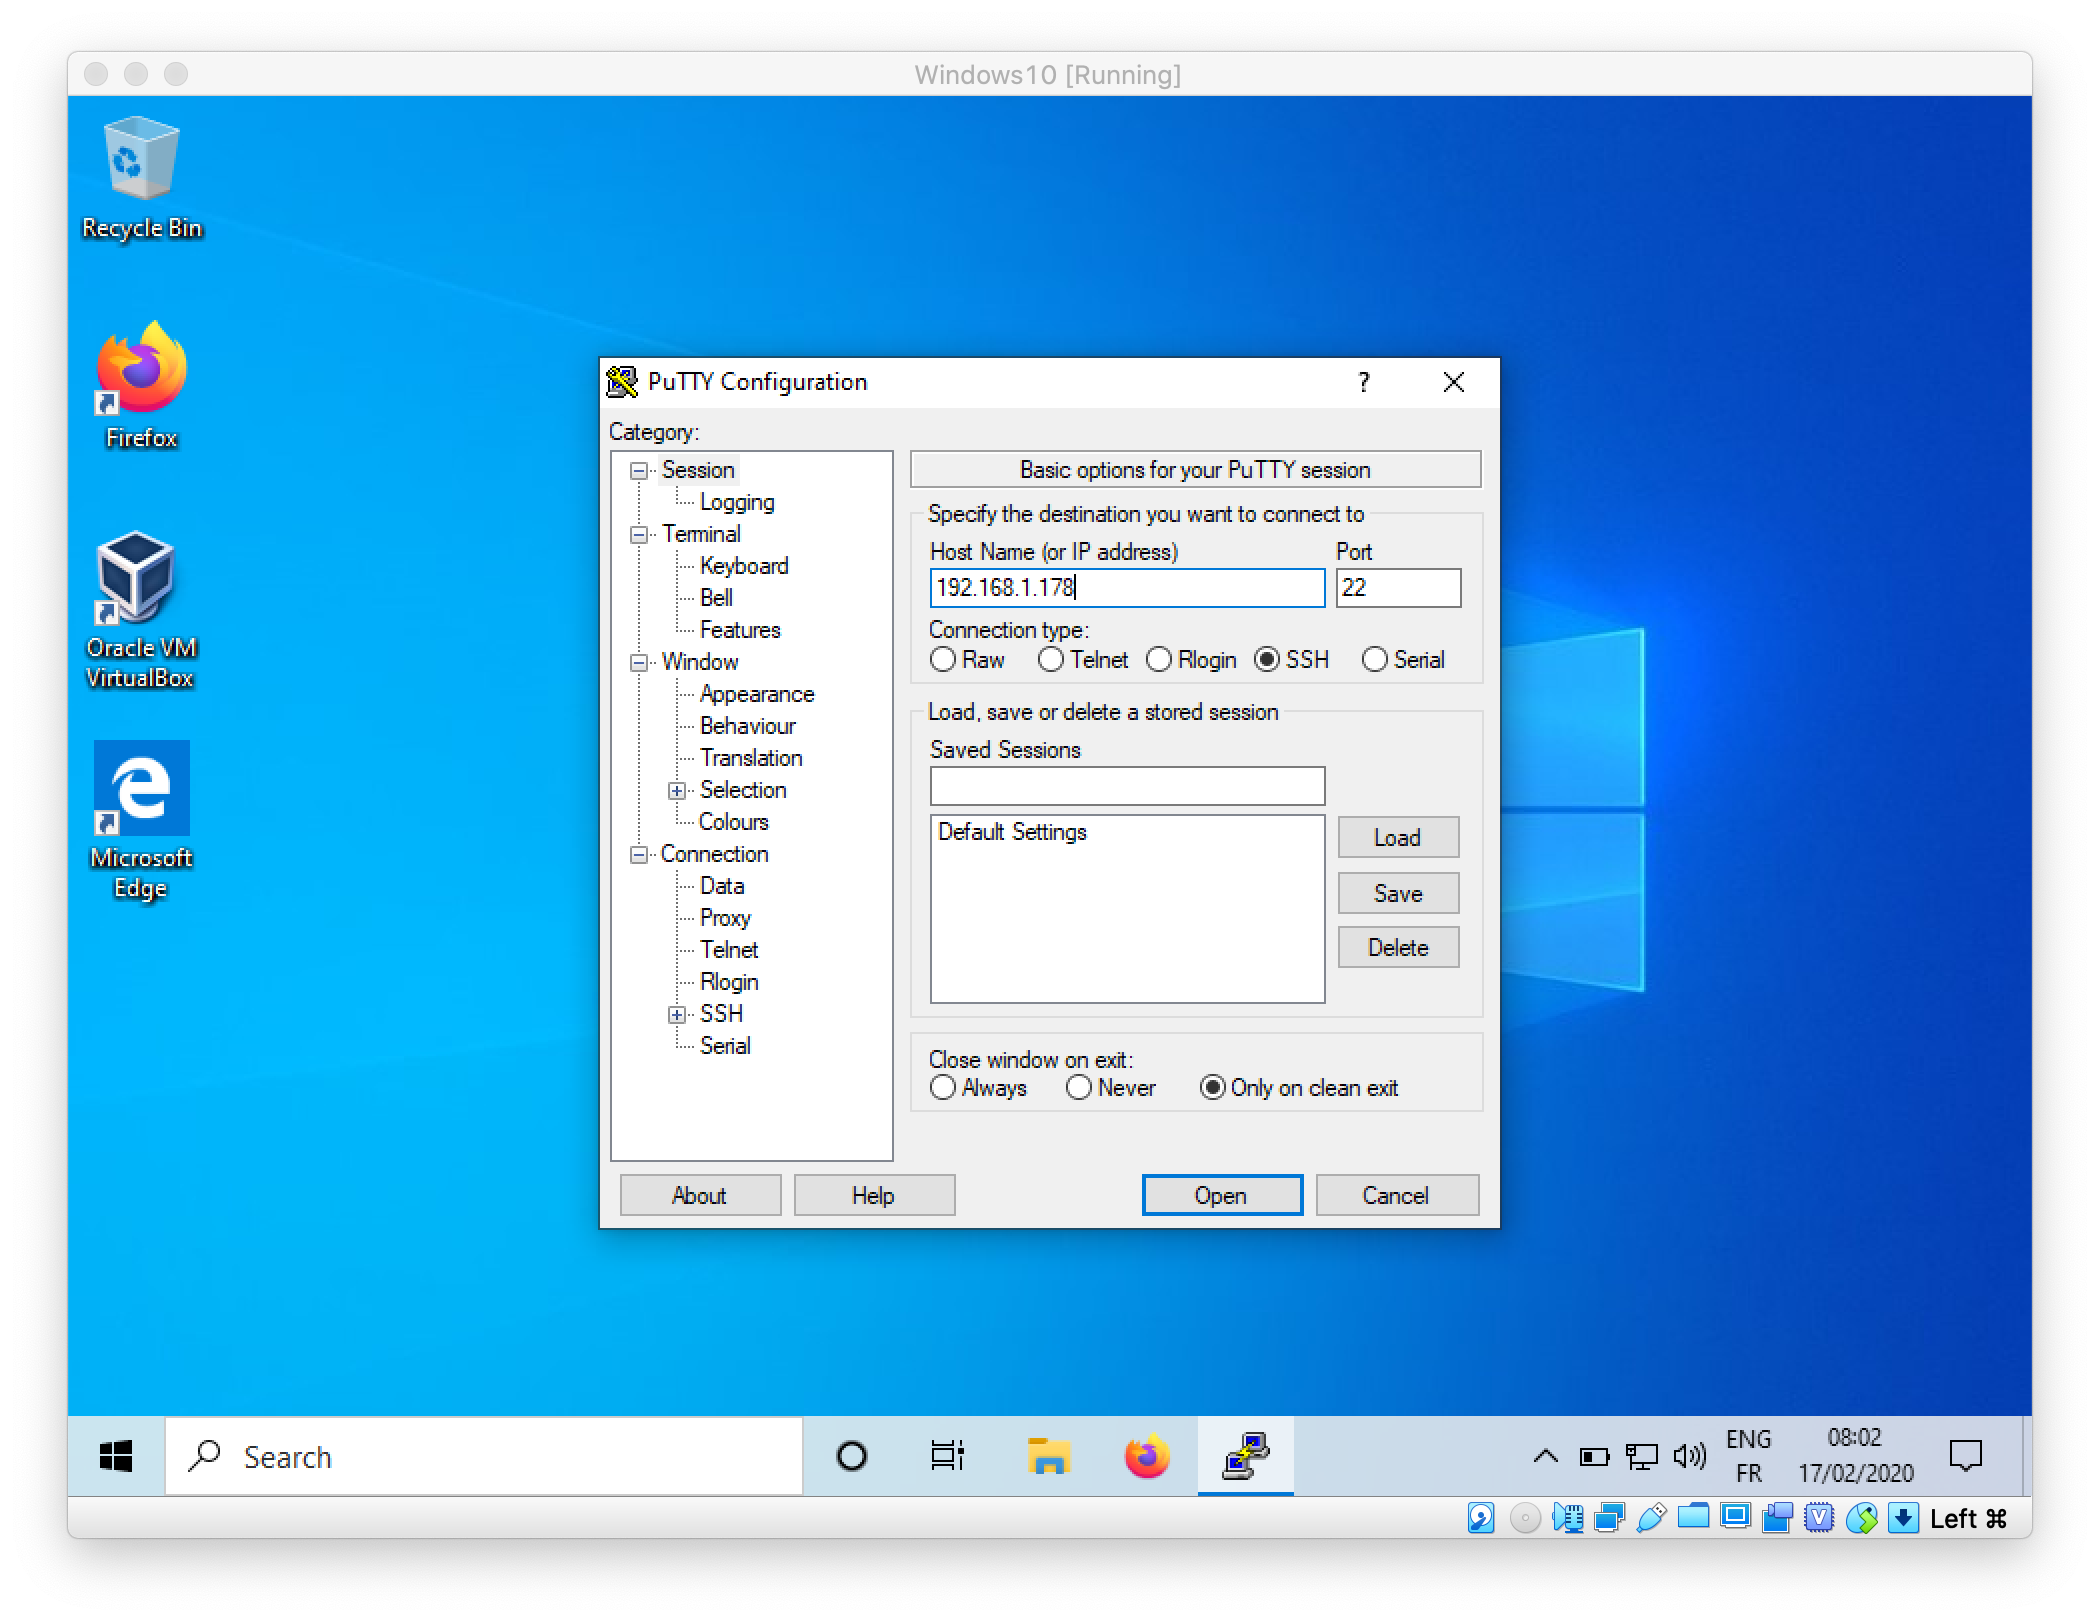2100x1622 pixels.
Task: Click the VirtualBox audio microphone status icon
Action: pos(1567,1519)
